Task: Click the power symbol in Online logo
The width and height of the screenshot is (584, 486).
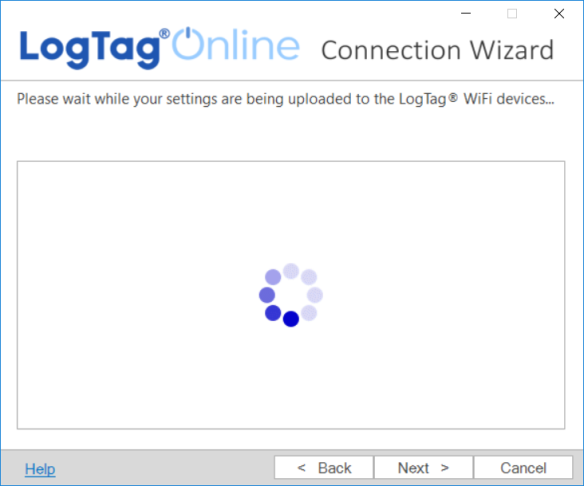Action: click(x=188, y=44)
